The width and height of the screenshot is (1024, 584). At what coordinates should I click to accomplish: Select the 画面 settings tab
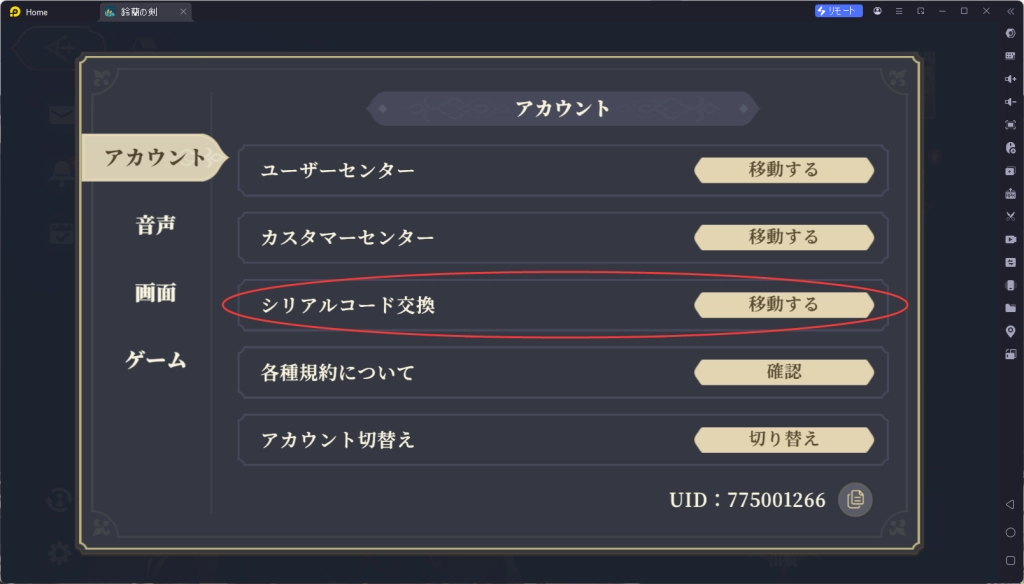pyautogui.click(x=155, y=292)
